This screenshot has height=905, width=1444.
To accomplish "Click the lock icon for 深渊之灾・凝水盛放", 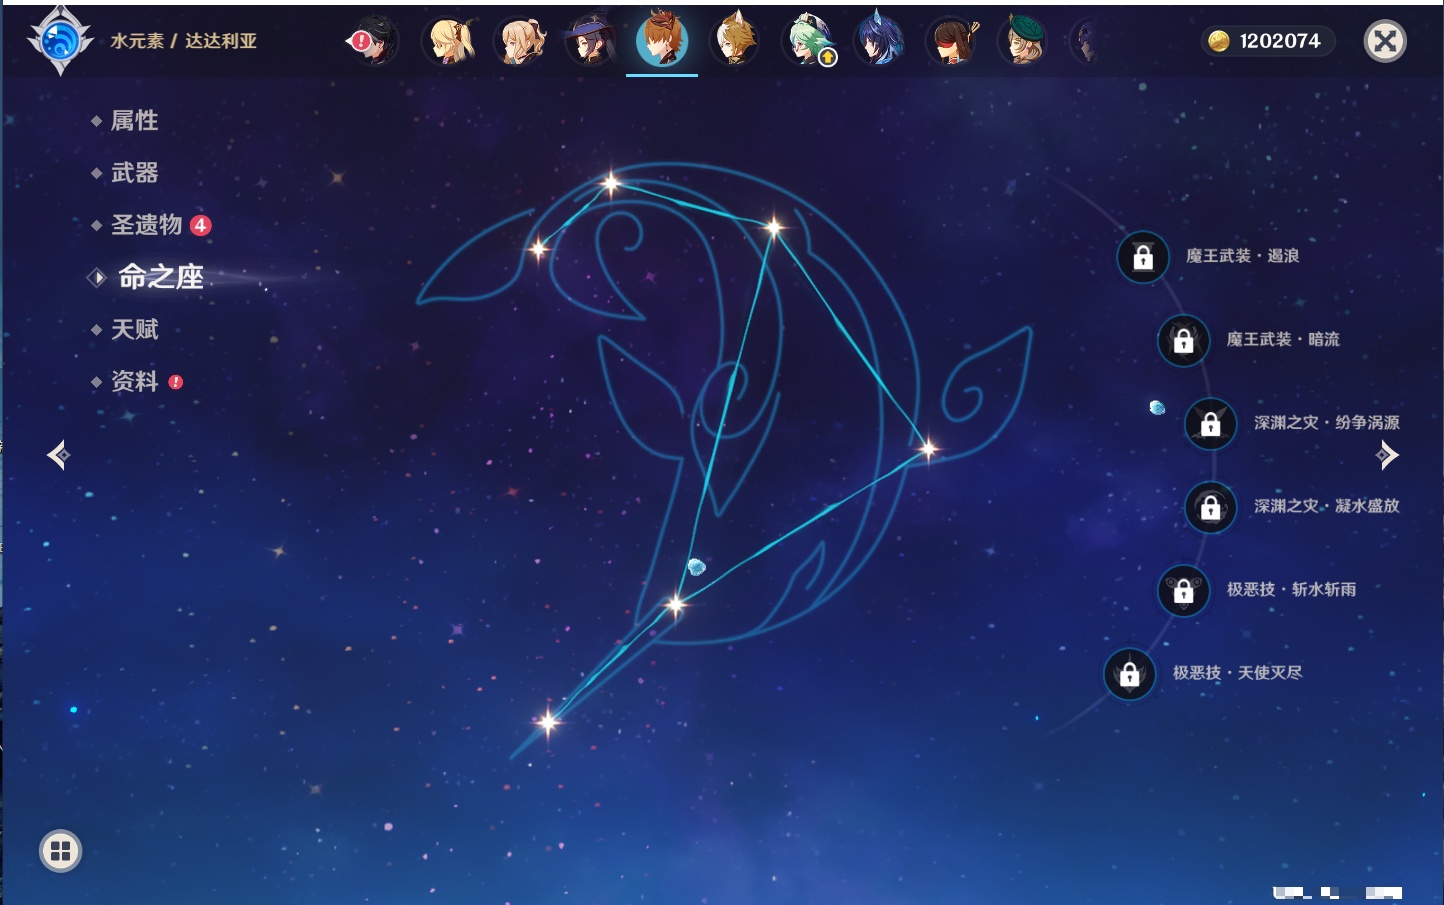I will [1210, 507].
